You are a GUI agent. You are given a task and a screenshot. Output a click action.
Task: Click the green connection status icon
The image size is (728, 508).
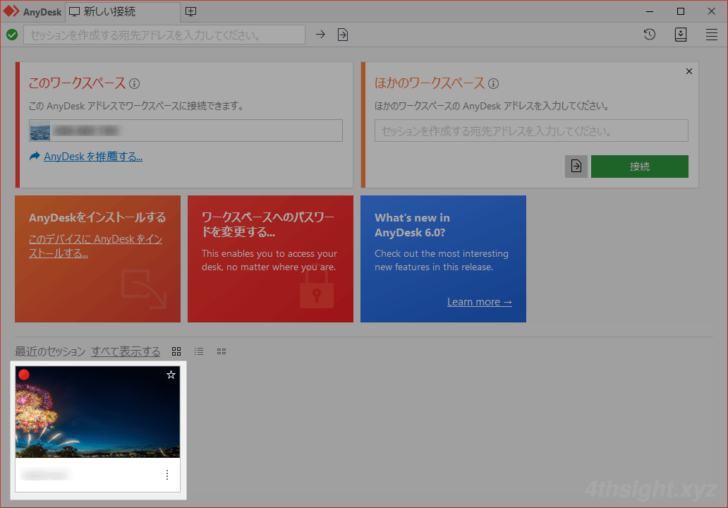coord(12,34)
